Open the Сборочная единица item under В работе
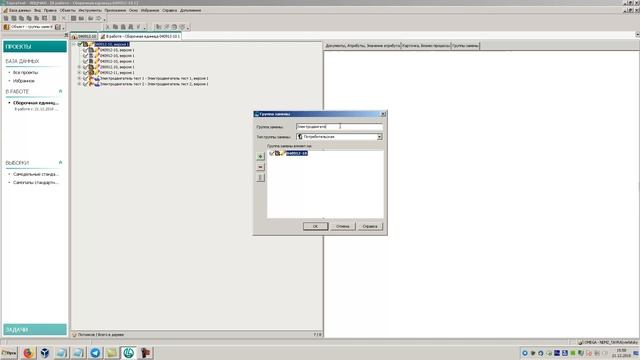640x360 pixels. click(36, 103)
